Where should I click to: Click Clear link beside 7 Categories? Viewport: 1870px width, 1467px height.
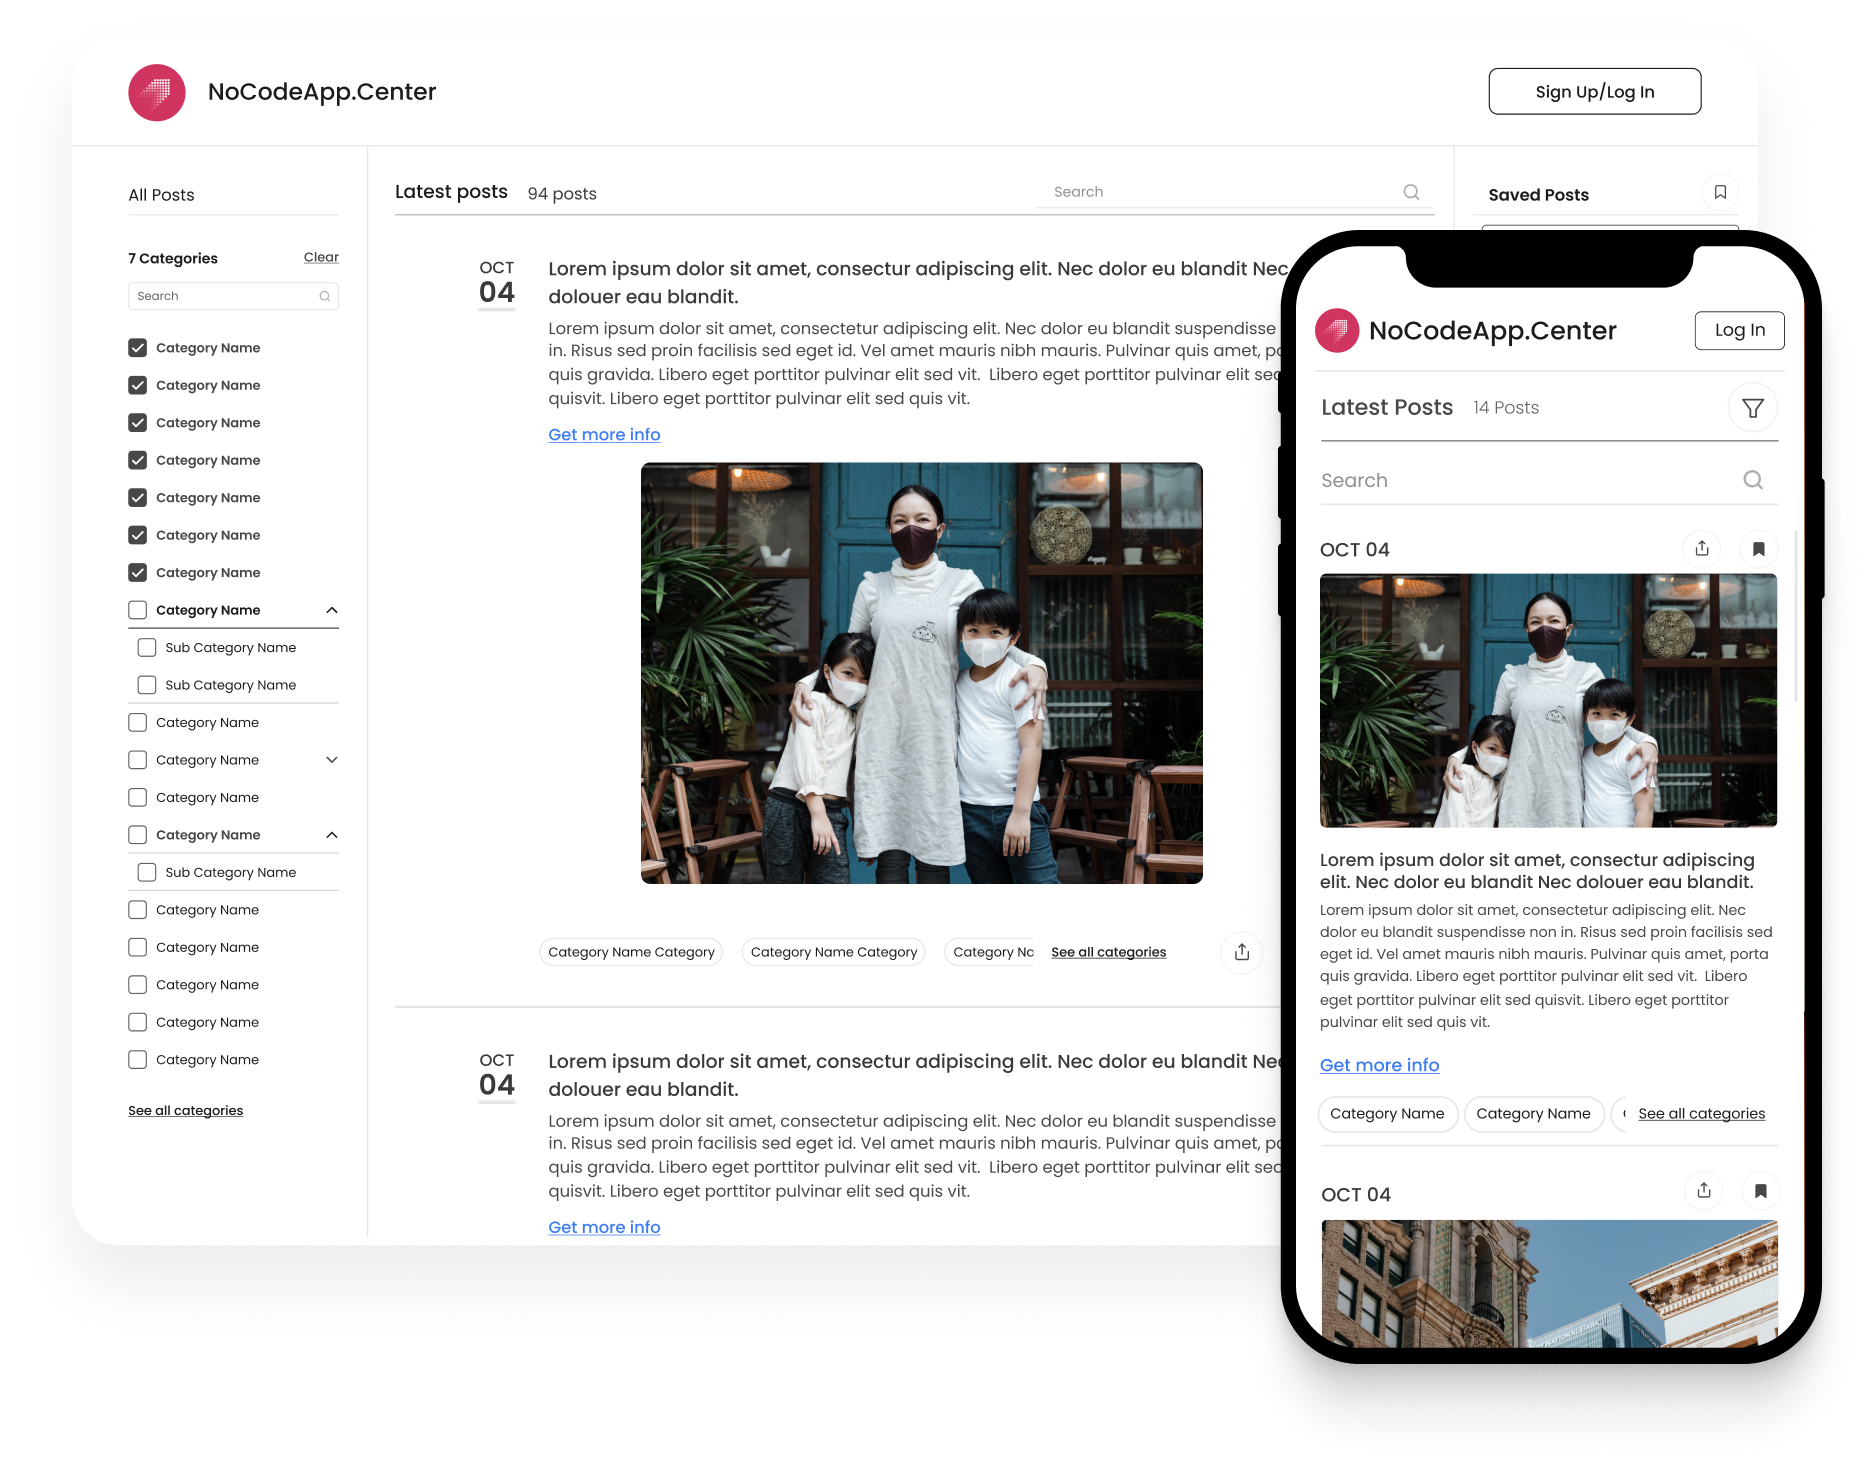click(x=321, y=257)
